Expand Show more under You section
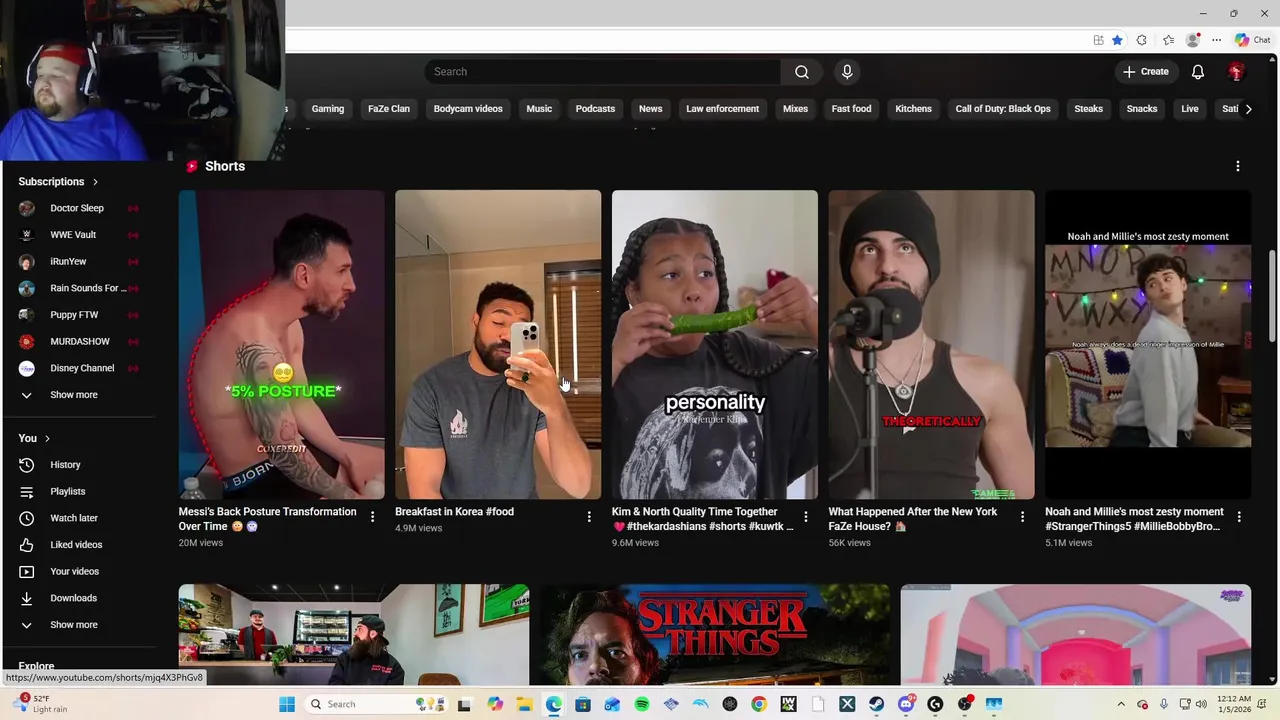Viewport: 1280px width, 720px height. (78, 625)
